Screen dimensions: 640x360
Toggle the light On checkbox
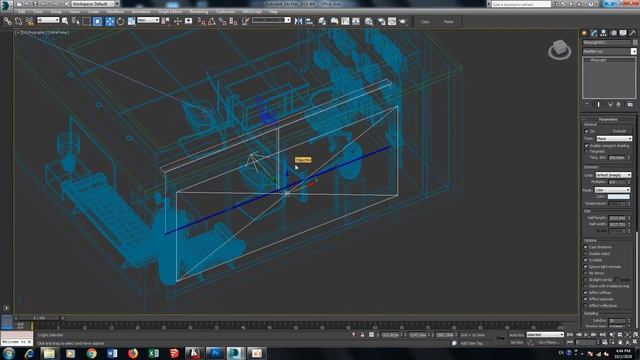587,131
